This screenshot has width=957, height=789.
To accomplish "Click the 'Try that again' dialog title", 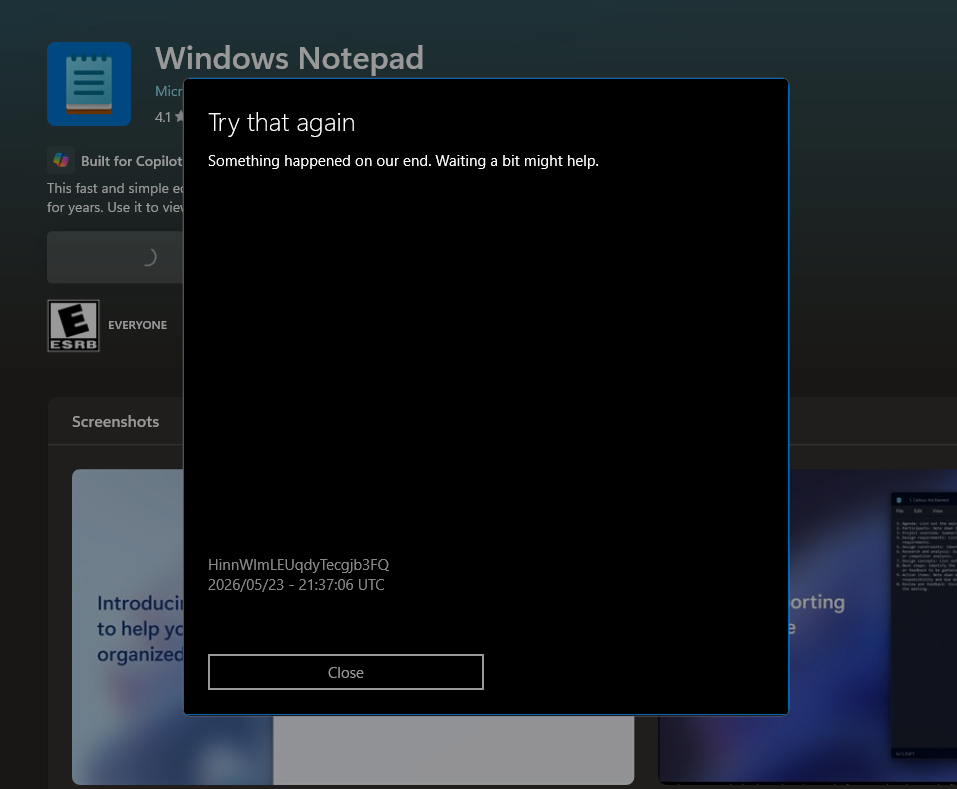I will coord(281,123).
